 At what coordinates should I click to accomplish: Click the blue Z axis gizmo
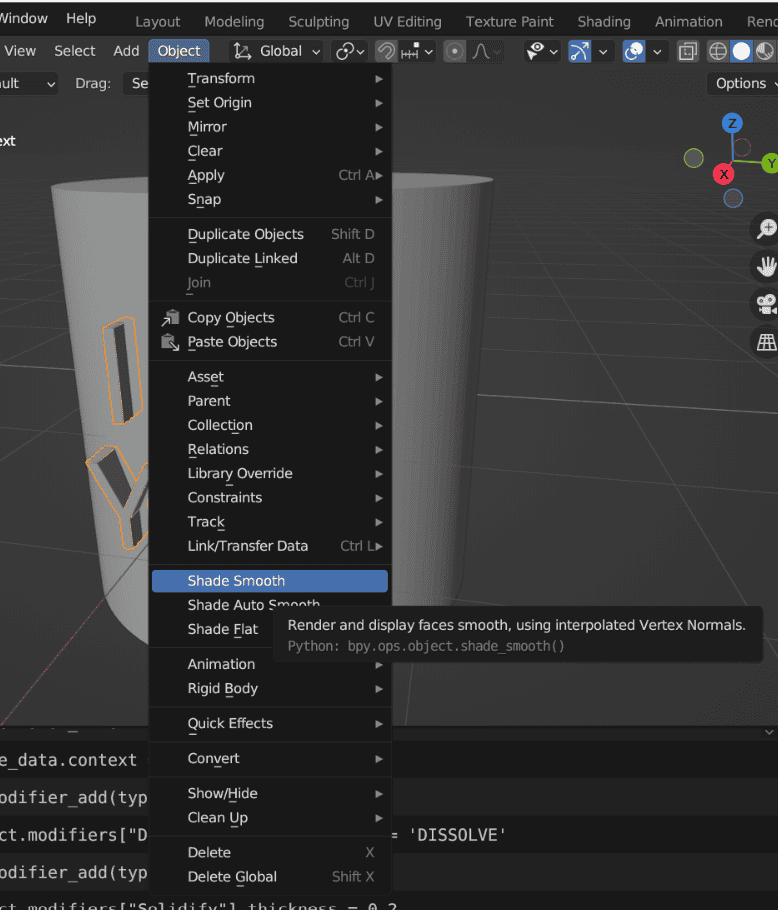pyautogui.click(x=732, y=123)
